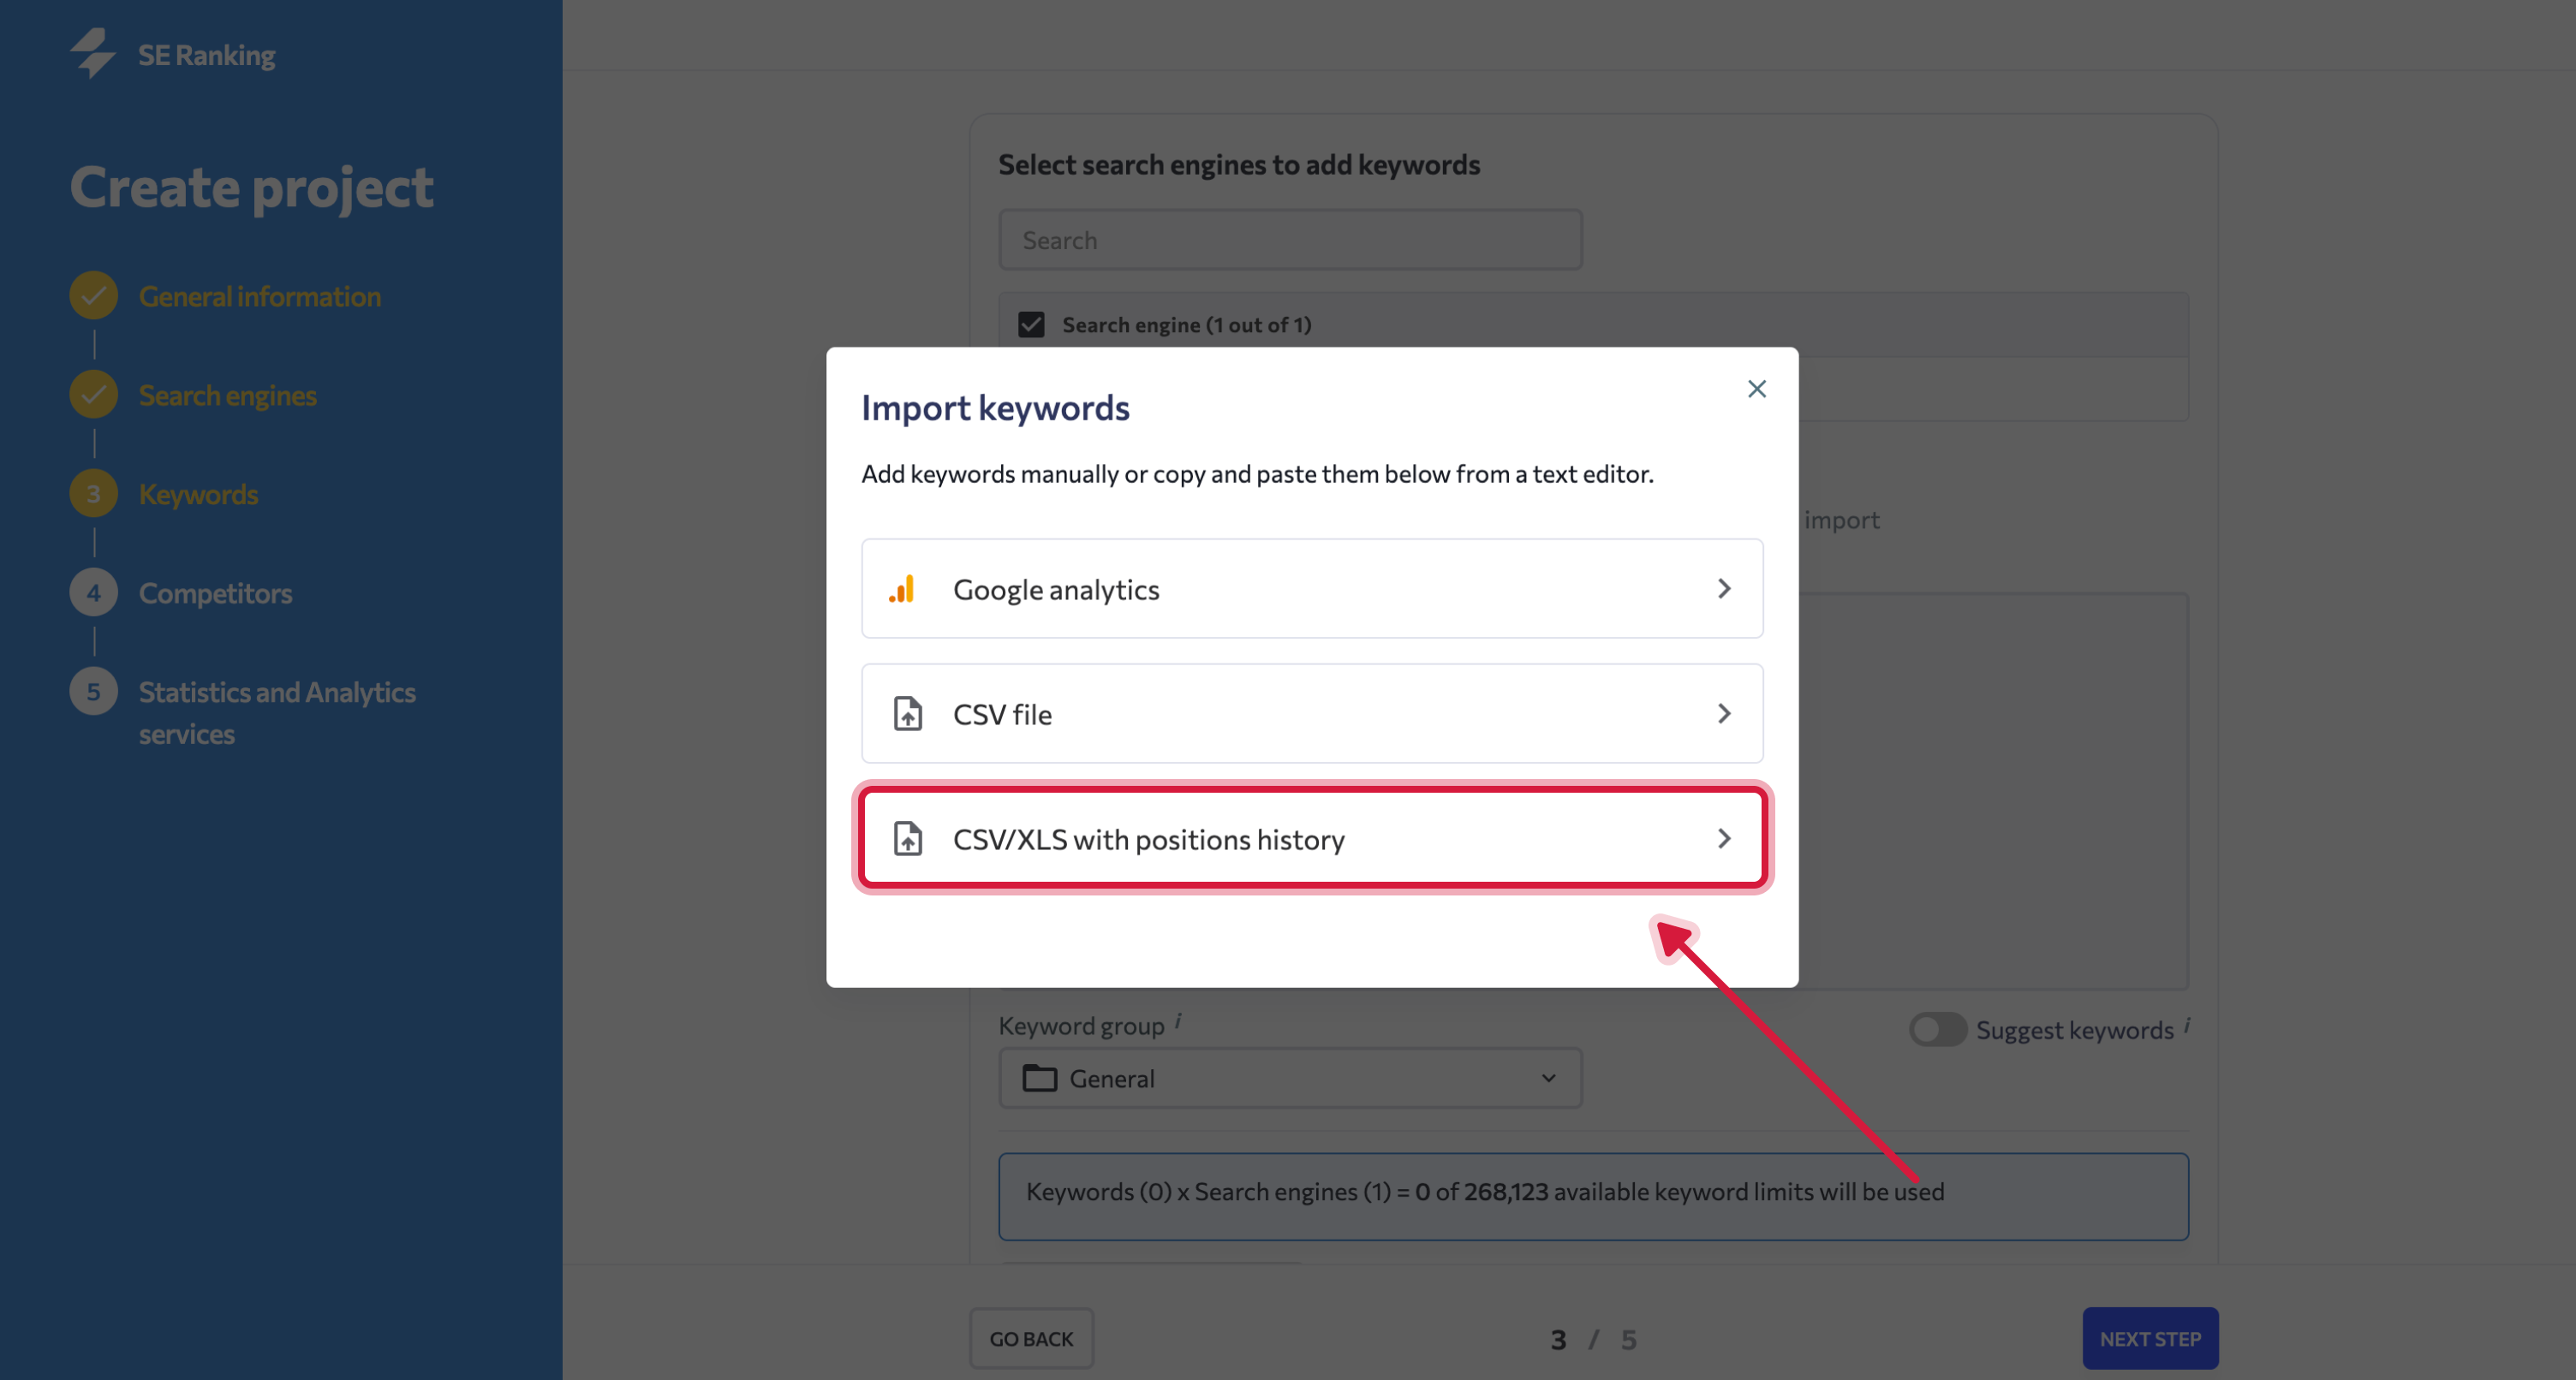The height and width of the screenshot is (1380, 2576).
Task: Click the CSV/XLS positions history file icon
Action: tap(907, 839)
